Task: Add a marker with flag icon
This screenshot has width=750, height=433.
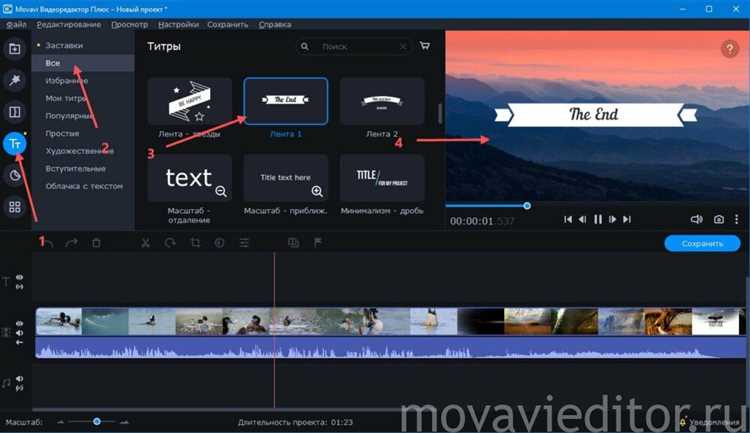Action: coord(318,243)
